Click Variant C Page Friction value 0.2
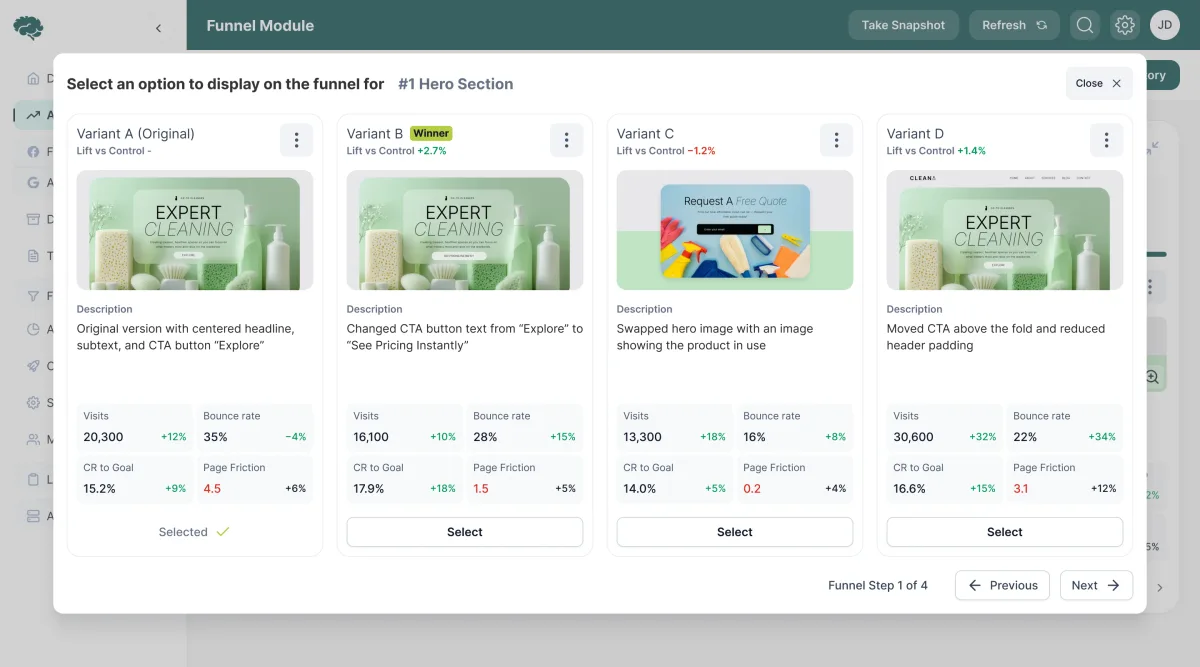The width and height of the screenshot is (1200, 667). click(x=752, y=489)
